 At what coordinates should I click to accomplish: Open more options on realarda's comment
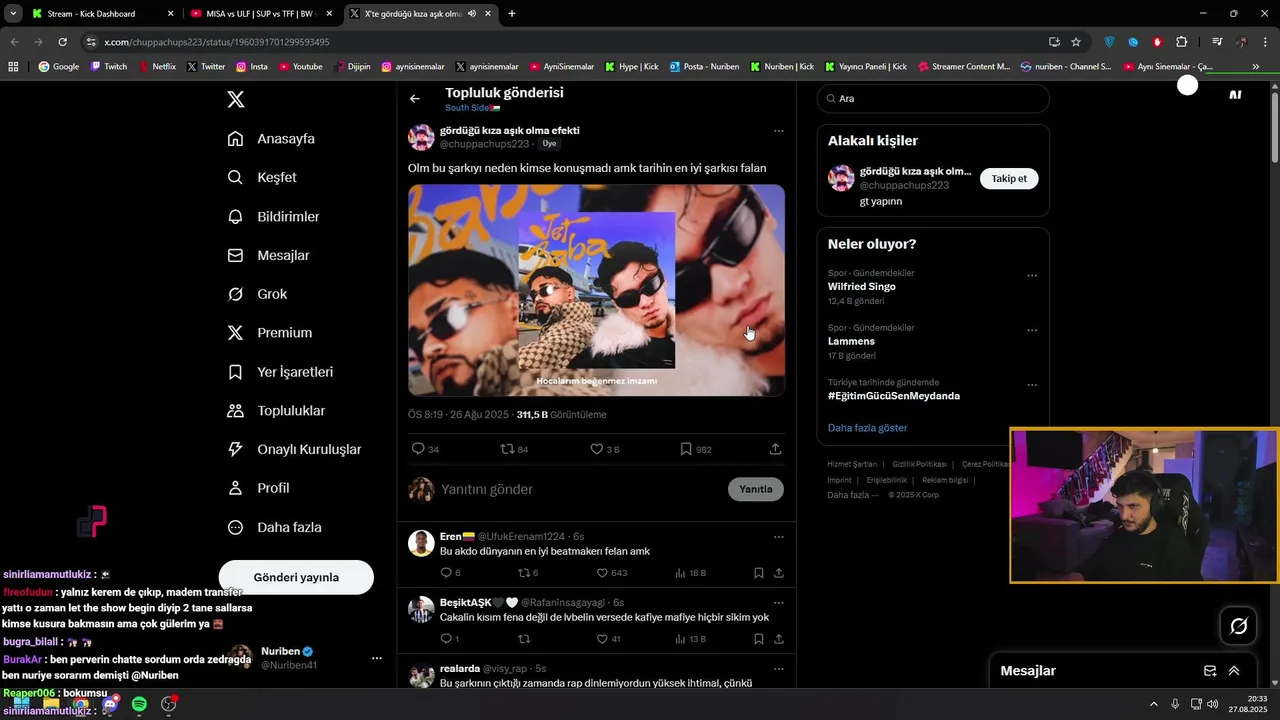778,668
